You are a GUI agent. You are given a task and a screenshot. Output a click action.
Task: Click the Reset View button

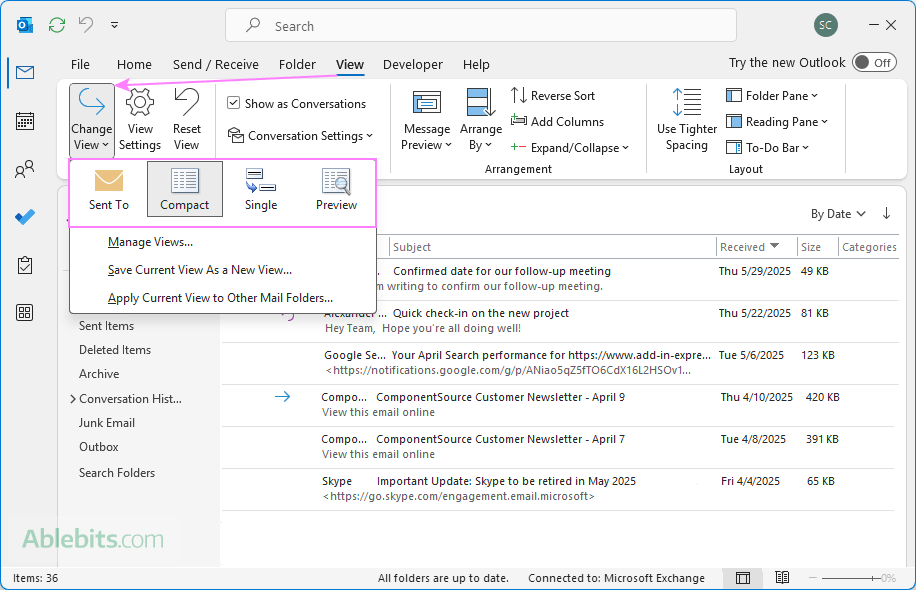coord(186,120)
